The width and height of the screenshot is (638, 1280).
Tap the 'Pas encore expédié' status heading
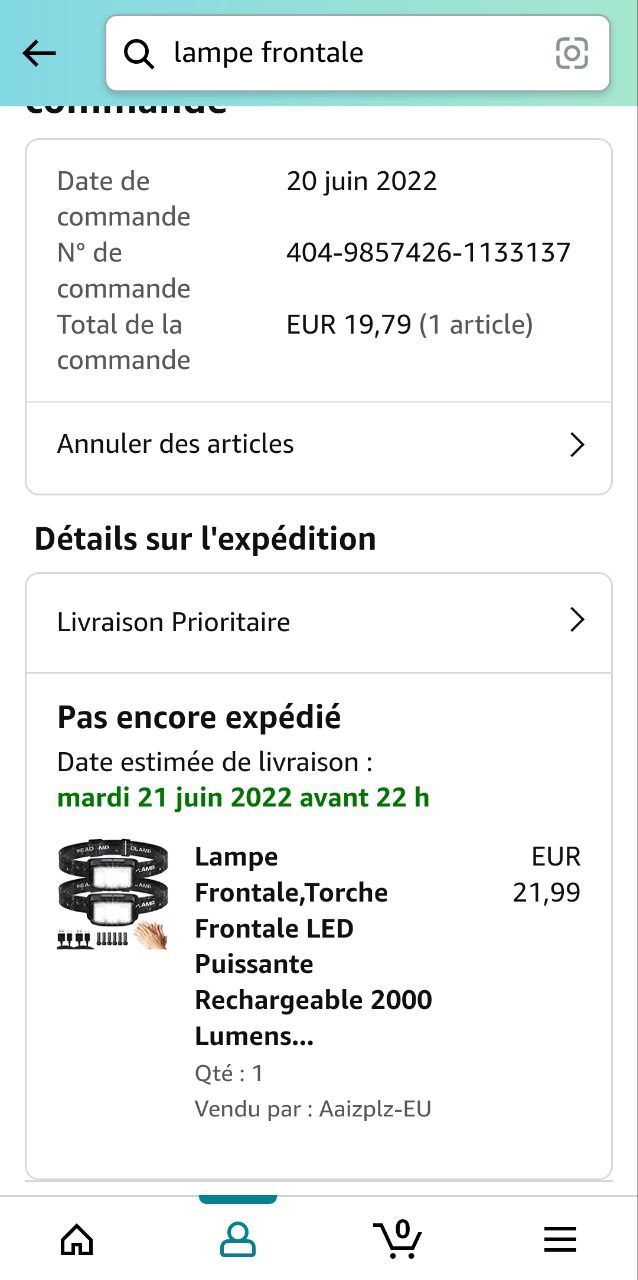coord(199,717)
